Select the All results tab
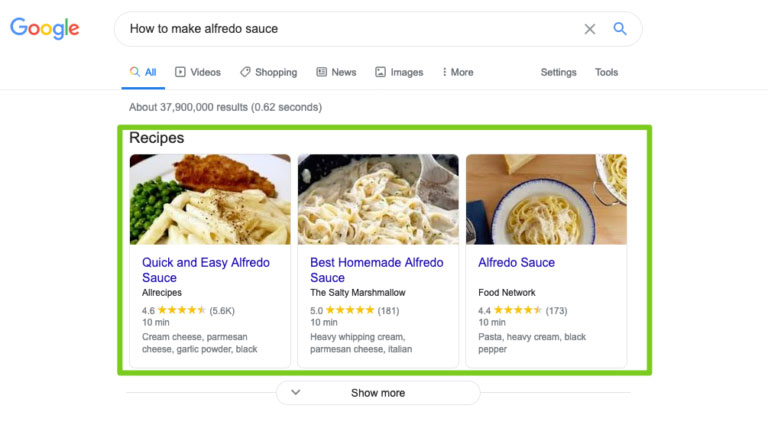The width and height of the screenshot is (768, 428). (143, 72)
